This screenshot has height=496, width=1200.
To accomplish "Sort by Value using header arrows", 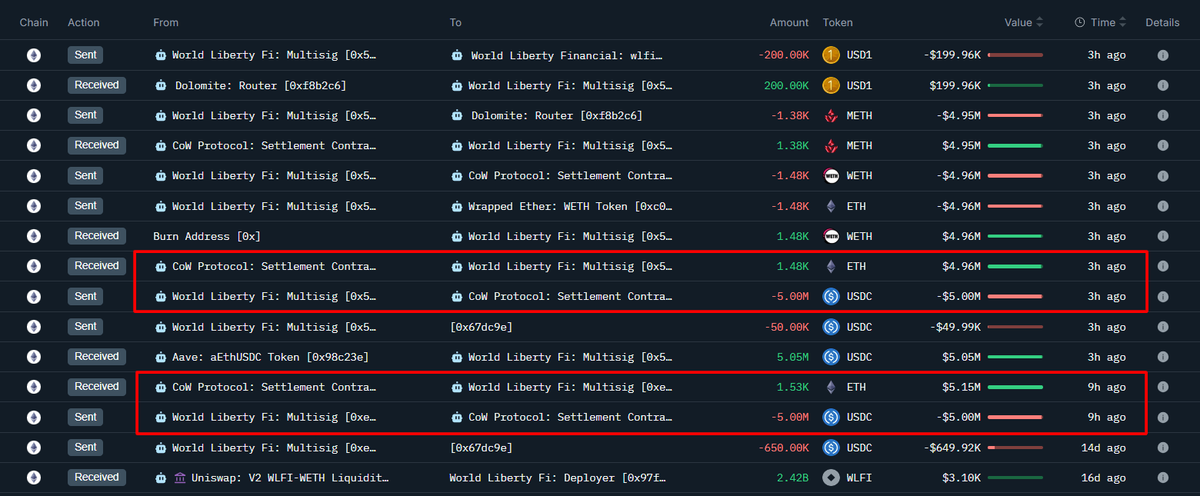I will pyautogui.click(x=1039, y=22).
